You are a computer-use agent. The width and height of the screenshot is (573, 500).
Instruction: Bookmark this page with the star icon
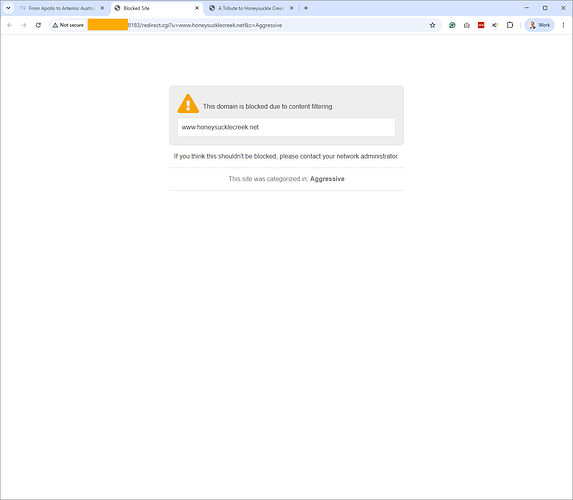click(x=432, y=25)
